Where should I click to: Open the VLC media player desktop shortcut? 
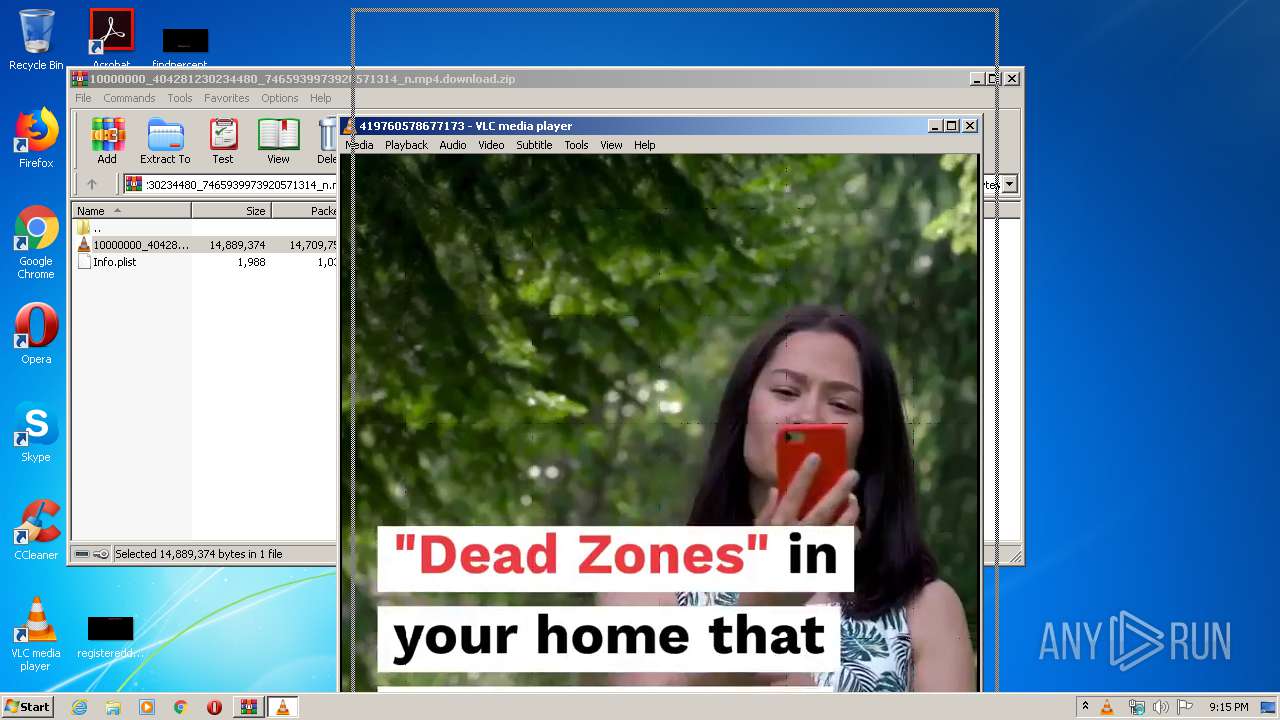coord(36,634)
